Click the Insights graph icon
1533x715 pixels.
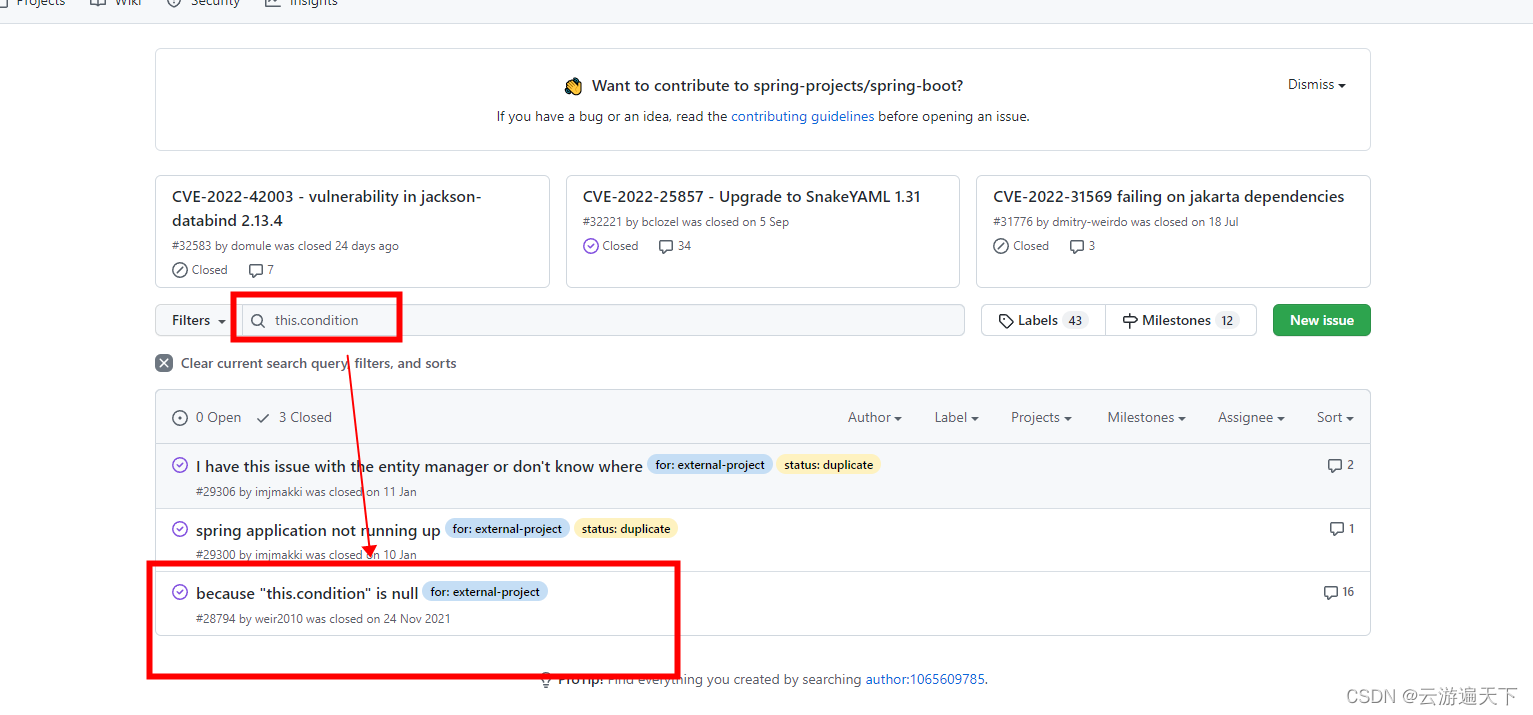[271, 3]
